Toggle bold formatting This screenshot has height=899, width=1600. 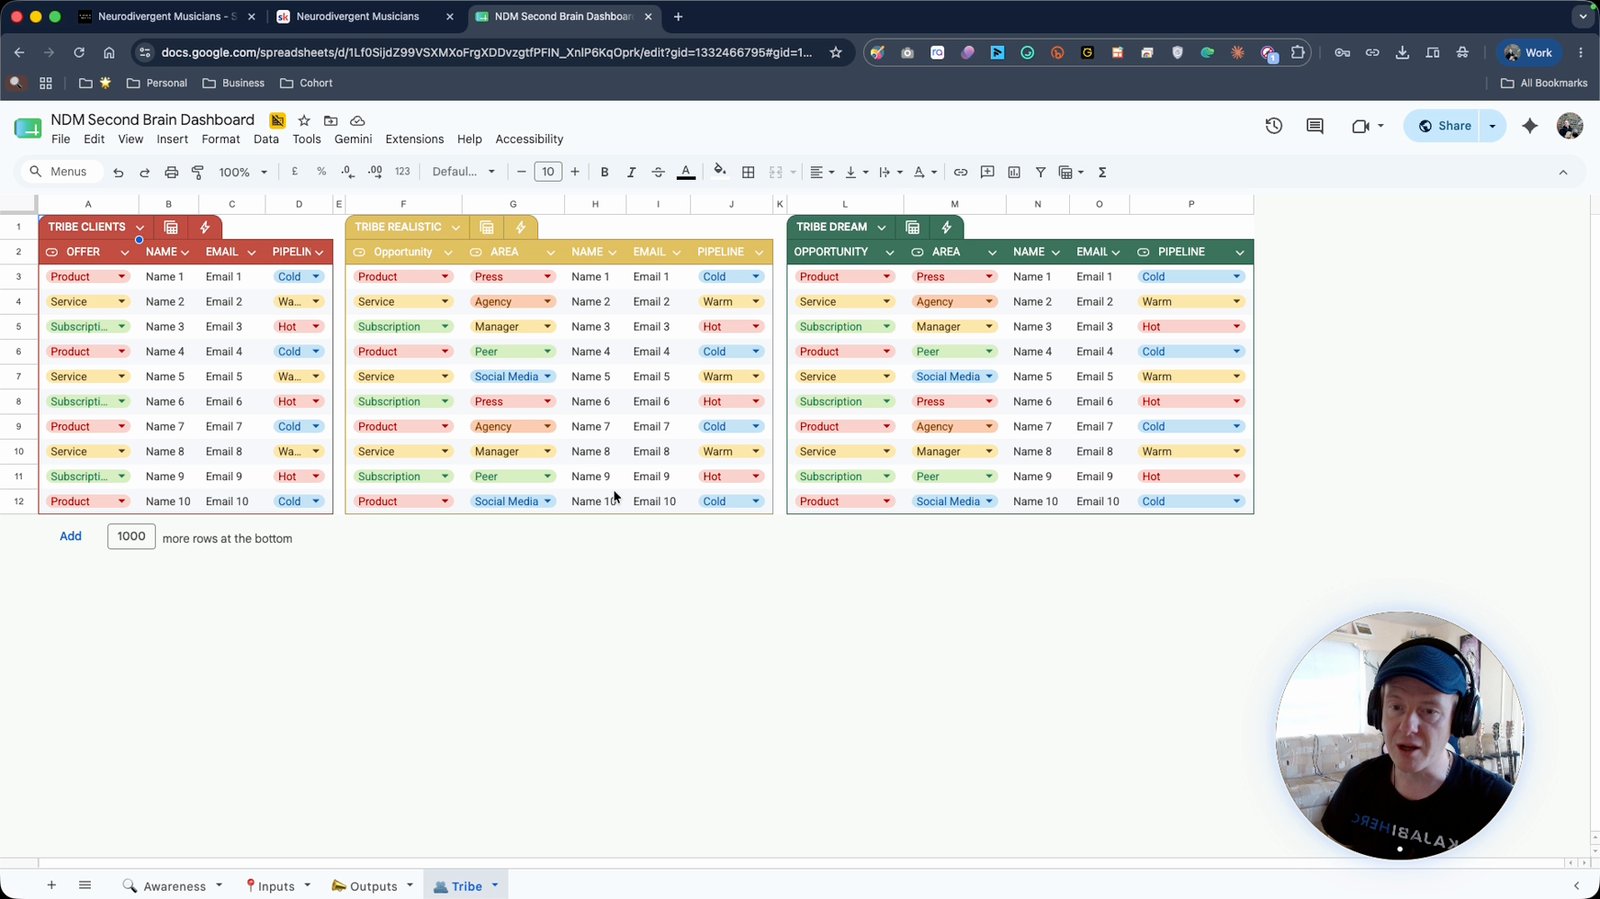pos(604,172)
